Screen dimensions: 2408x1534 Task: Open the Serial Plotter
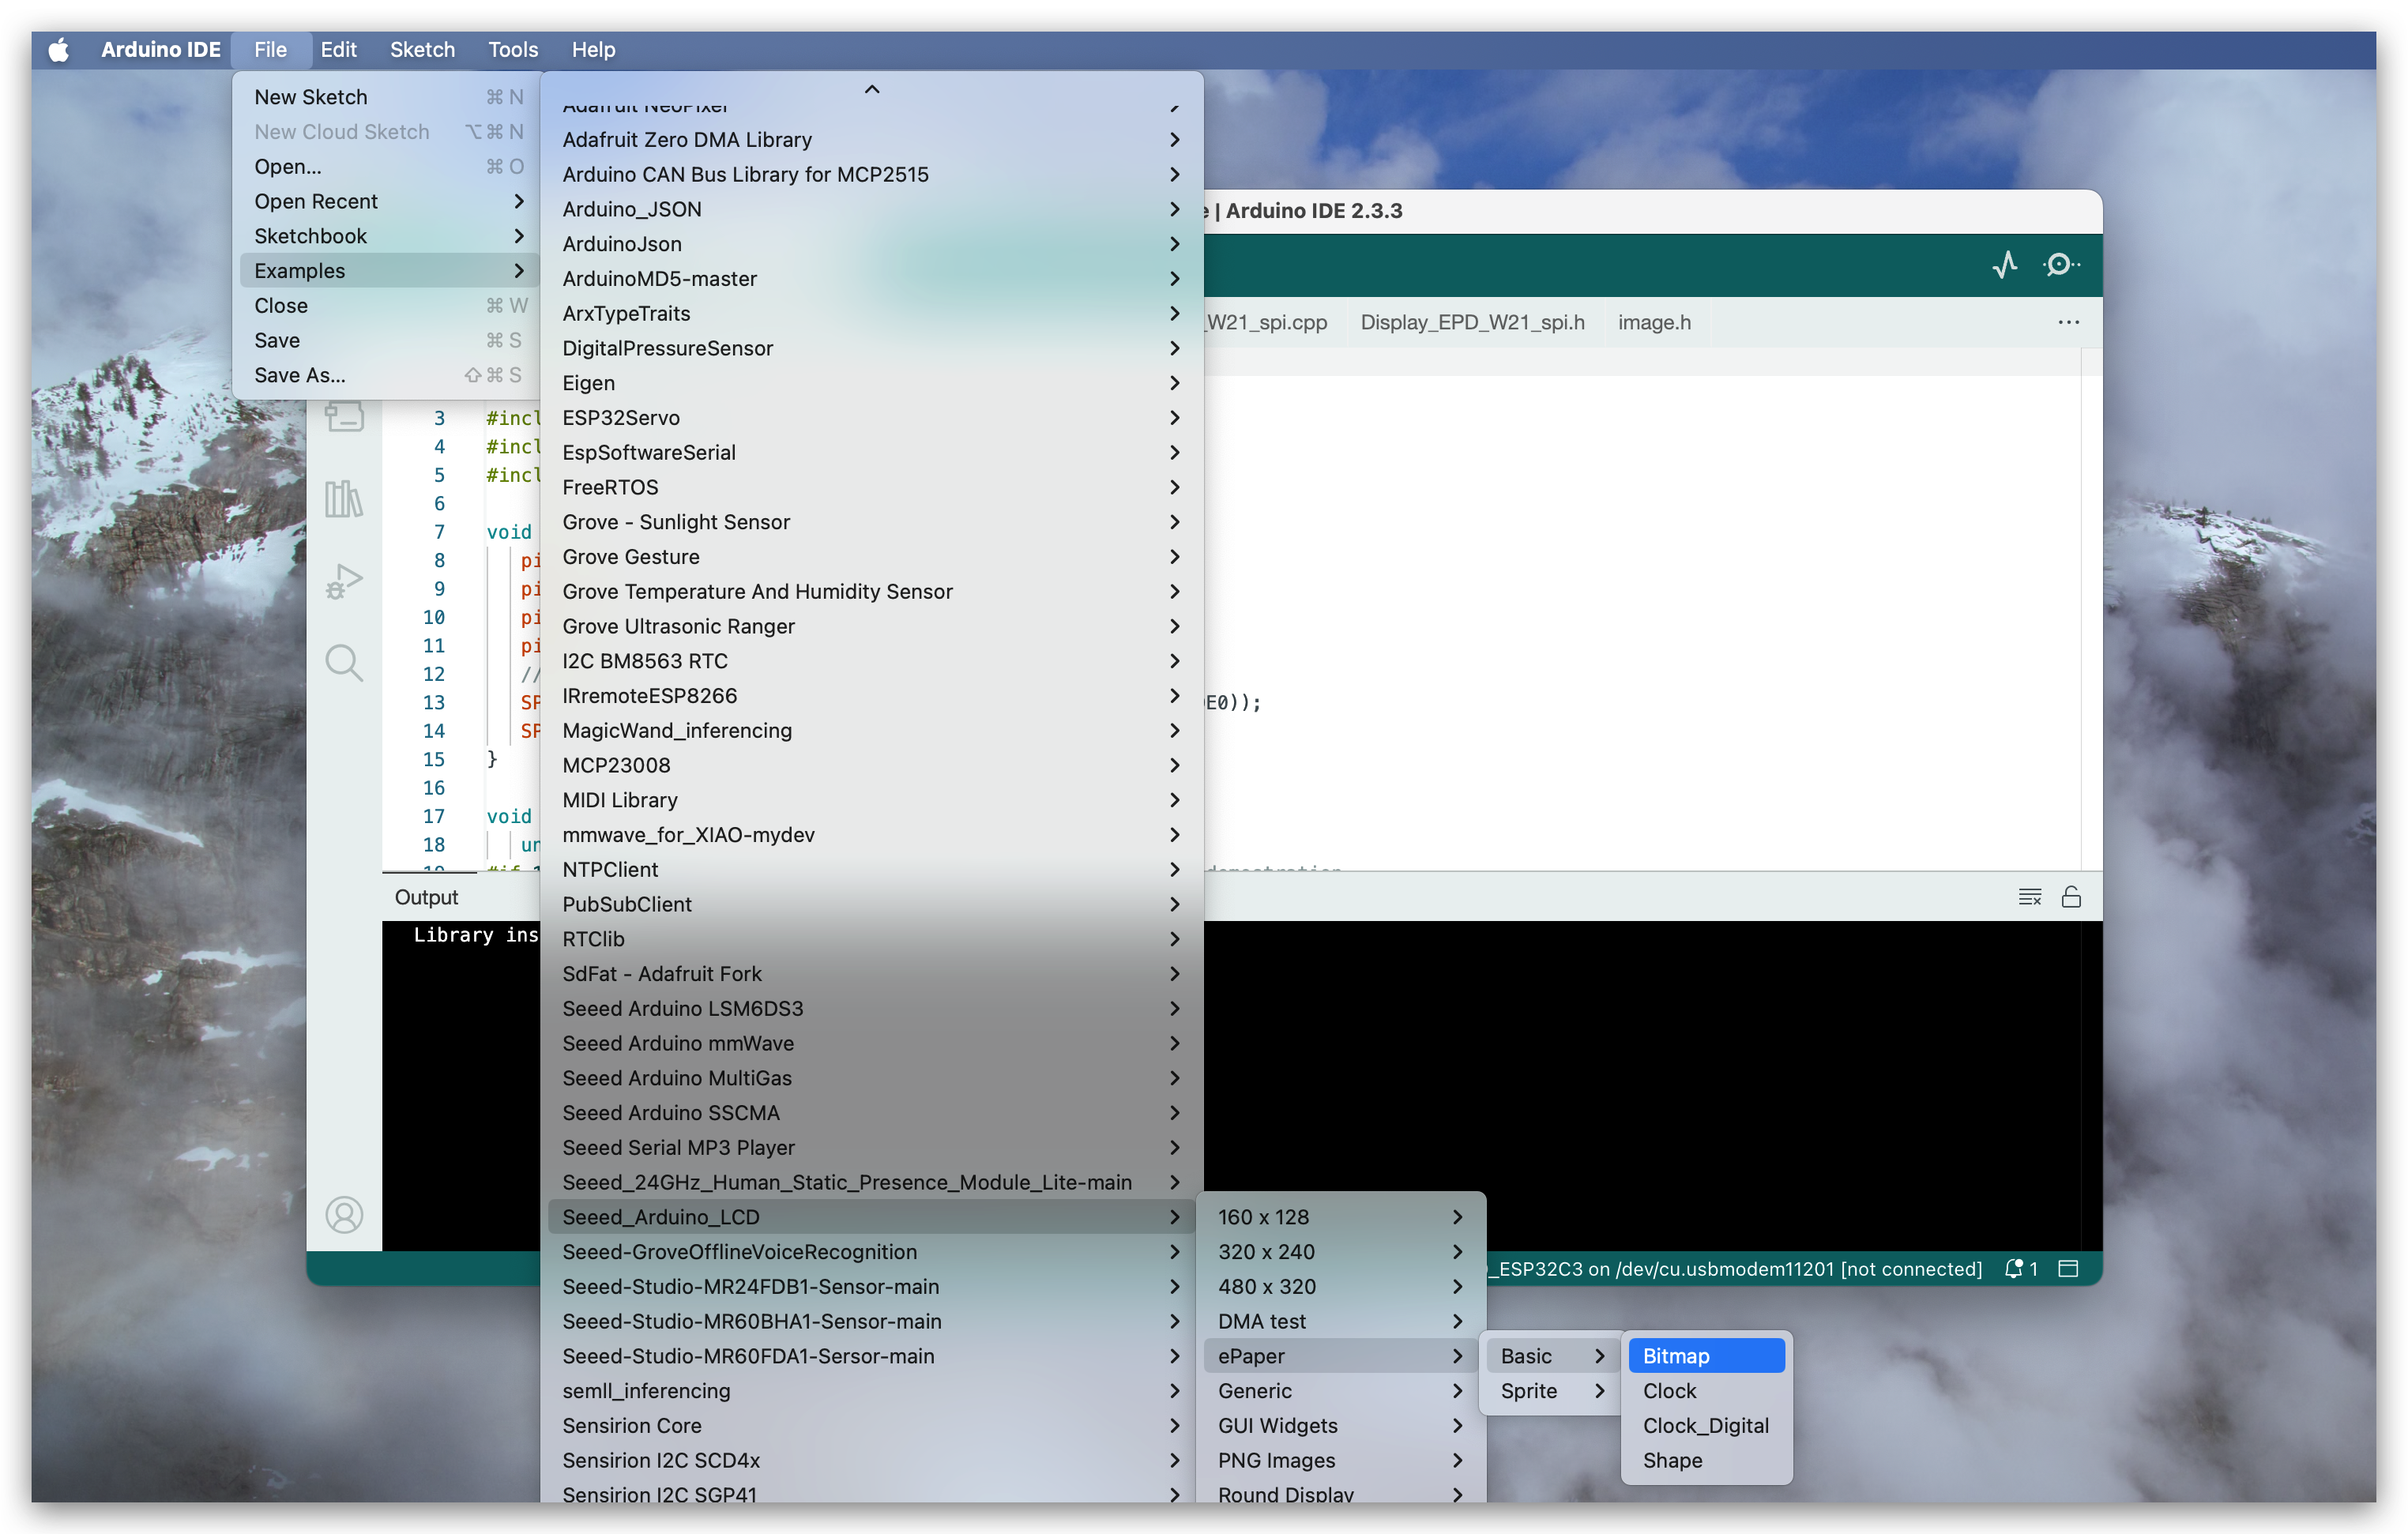point(2005,264)
